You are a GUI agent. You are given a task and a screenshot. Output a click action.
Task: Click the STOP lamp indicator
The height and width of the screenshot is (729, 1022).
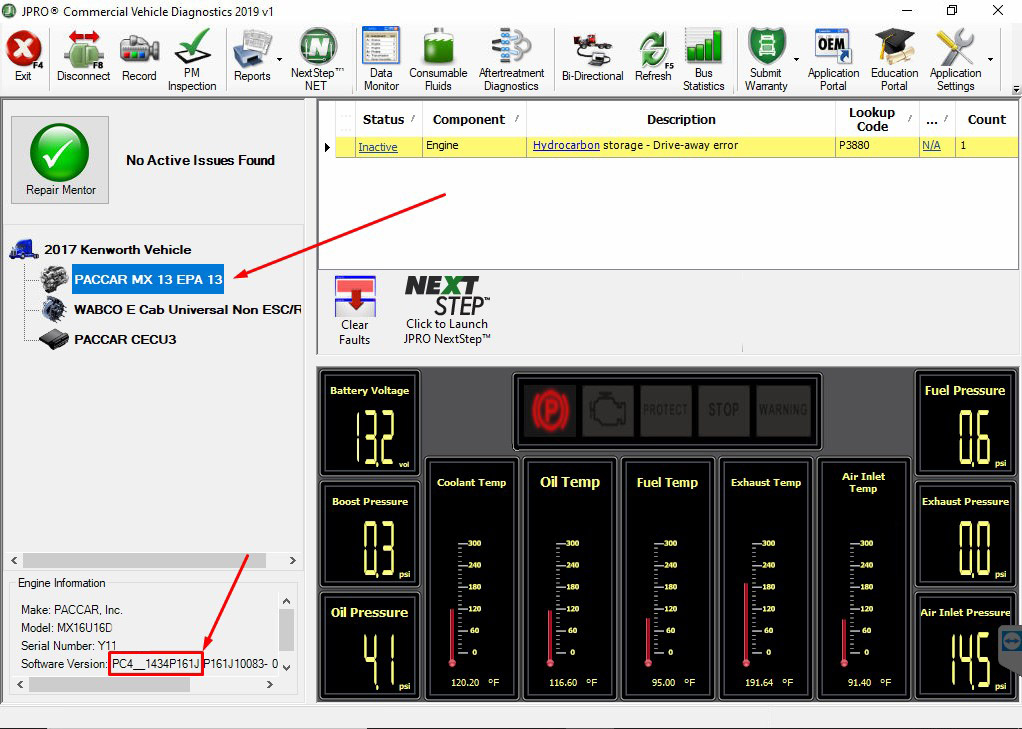coord(723,410)
